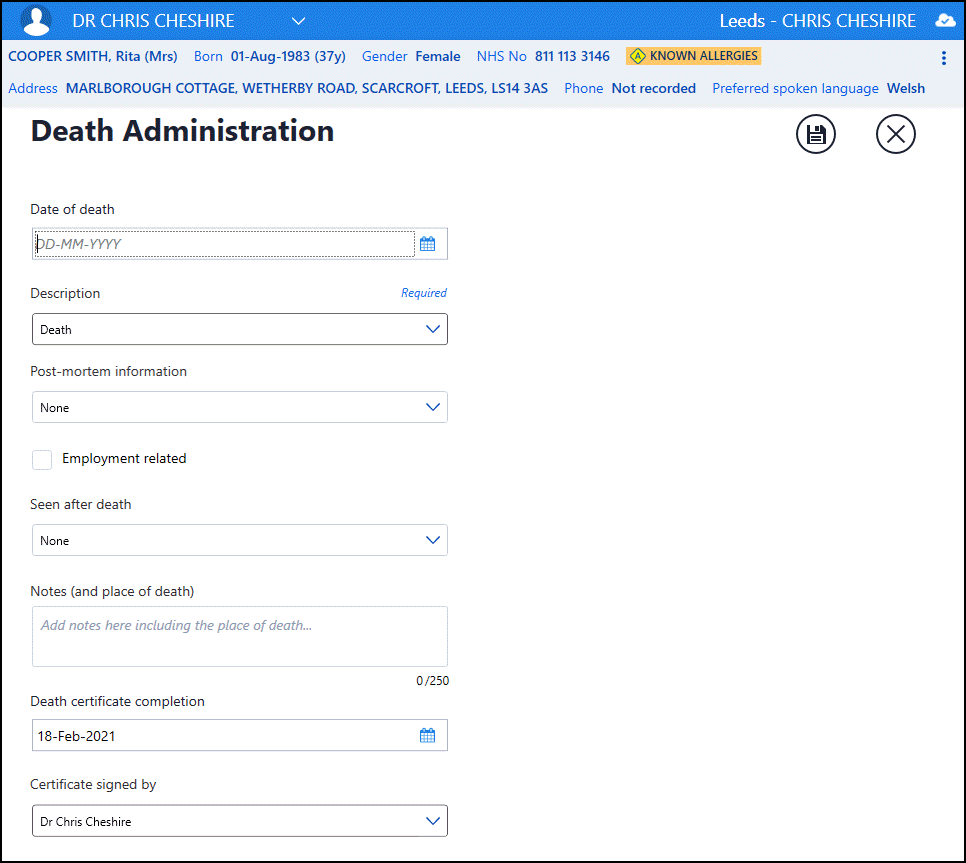The image size is (966, 863).
Task: Click the user avatar icon
Action: click(36, 21)
